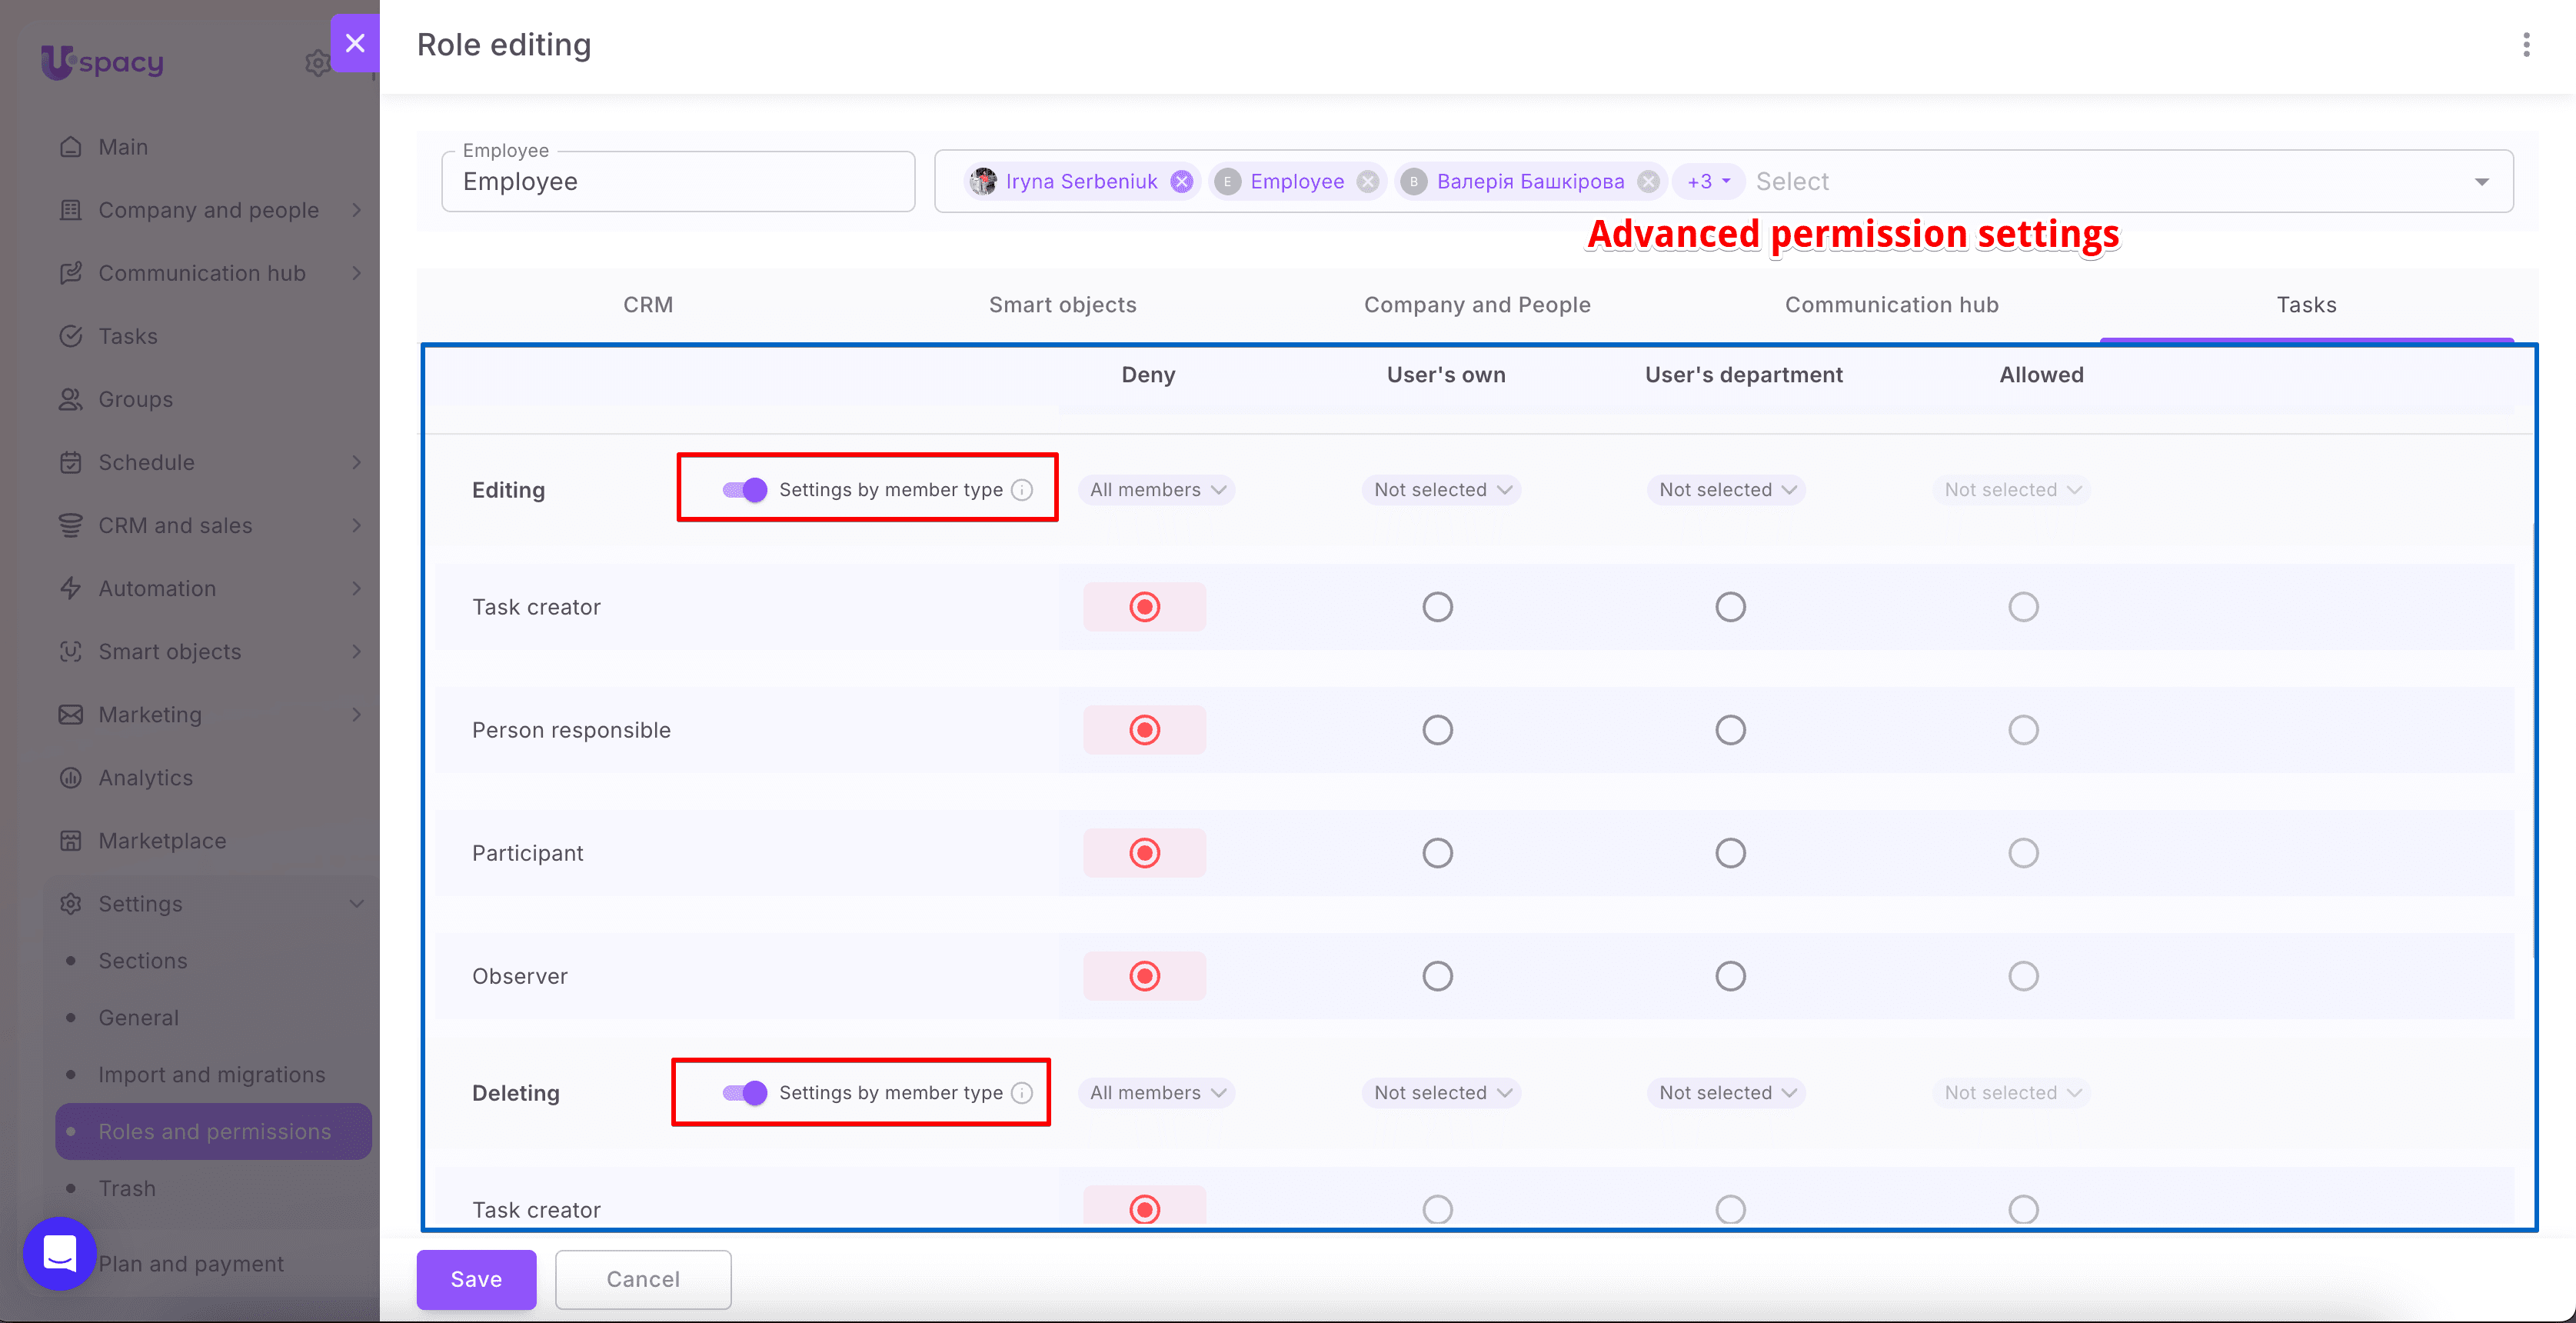
Task: Open Editing All members dropdown
Action: pyautogui.click(x=1157, y=490)
